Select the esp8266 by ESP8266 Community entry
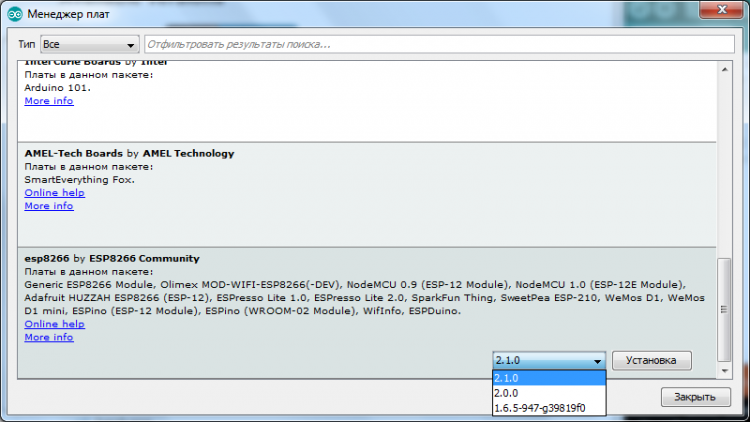This screenshot has height=422, width=750. [x=367, y=313]
